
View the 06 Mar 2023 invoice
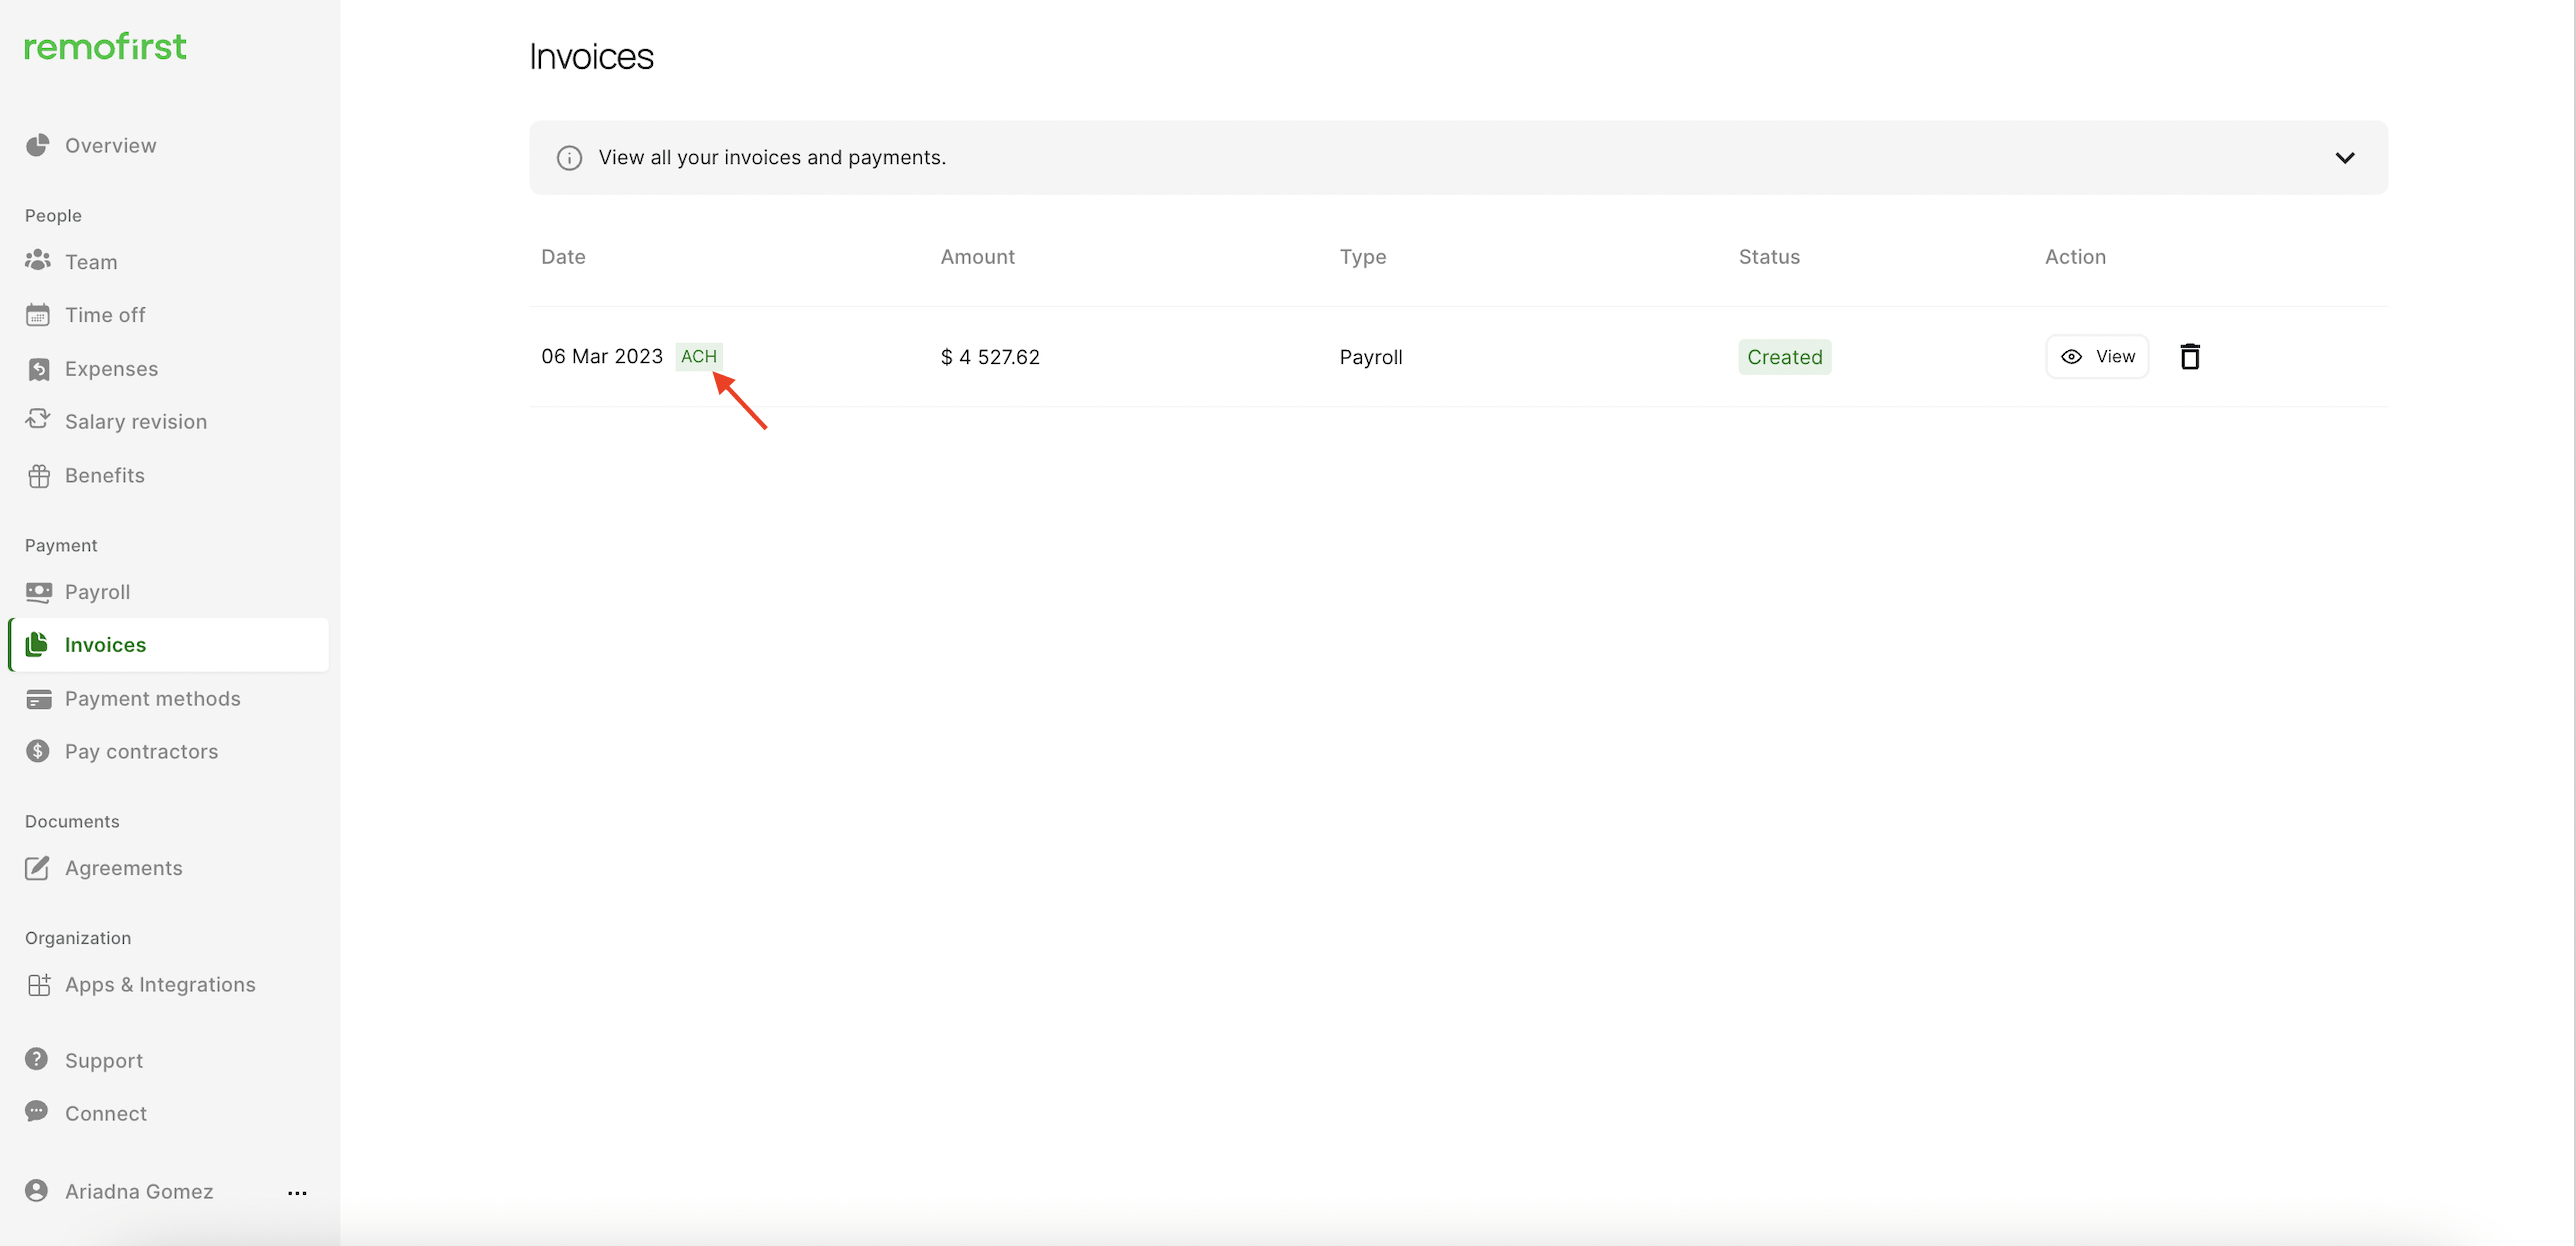point(2097,357)
